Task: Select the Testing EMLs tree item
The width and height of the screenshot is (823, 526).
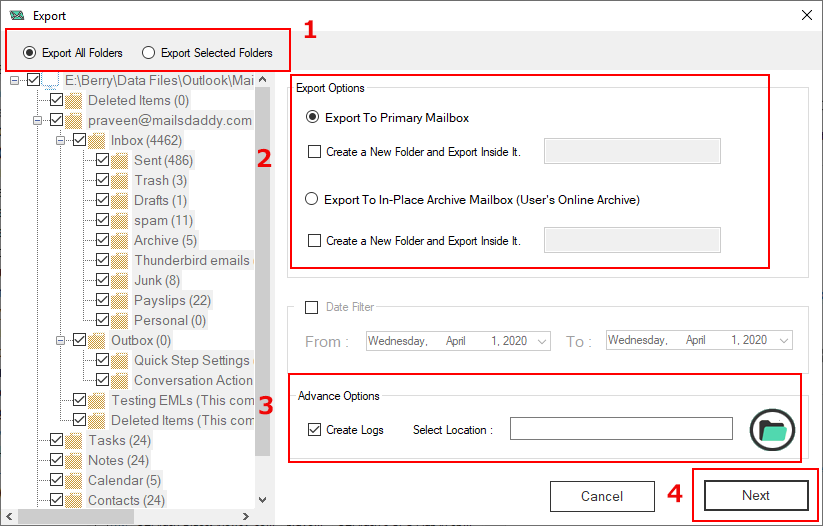Action: pos(182,401)
